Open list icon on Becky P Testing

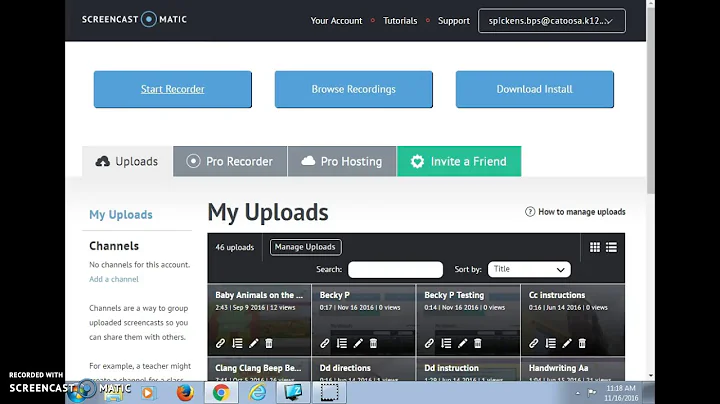pyautogui.click(x=446, y=343)
